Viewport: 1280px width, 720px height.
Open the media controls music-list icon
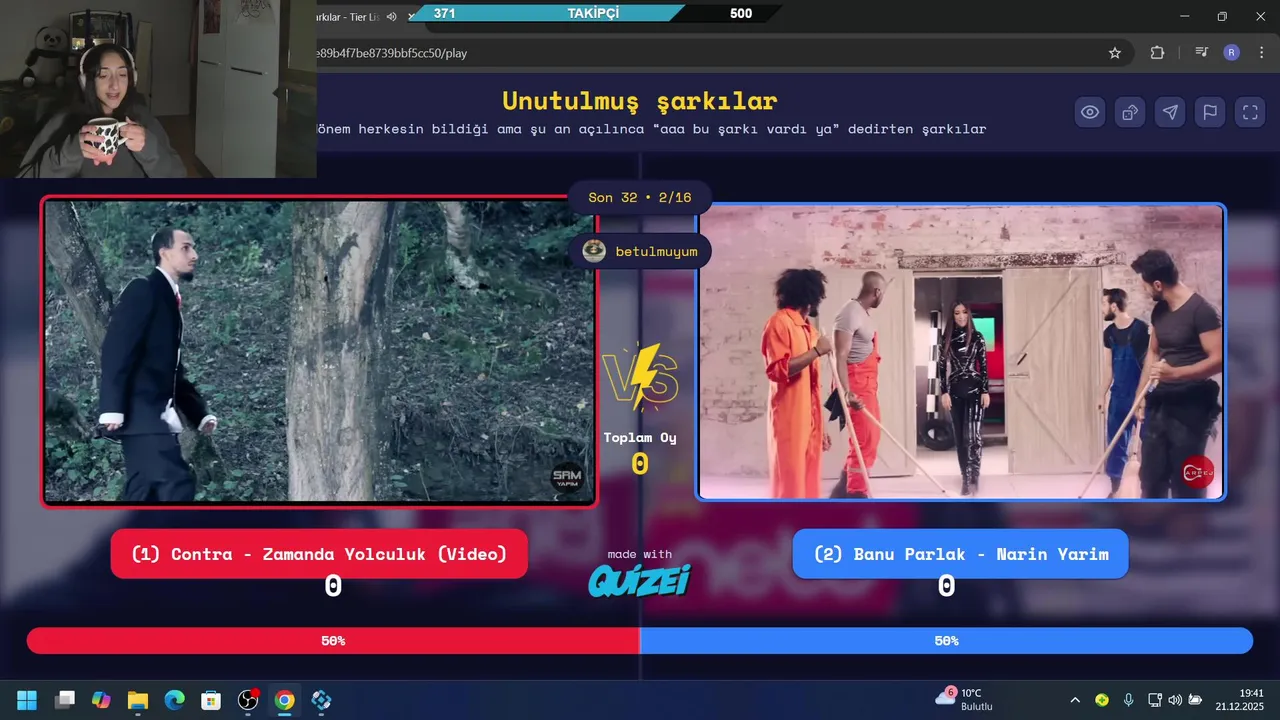tap(1201, 53)
